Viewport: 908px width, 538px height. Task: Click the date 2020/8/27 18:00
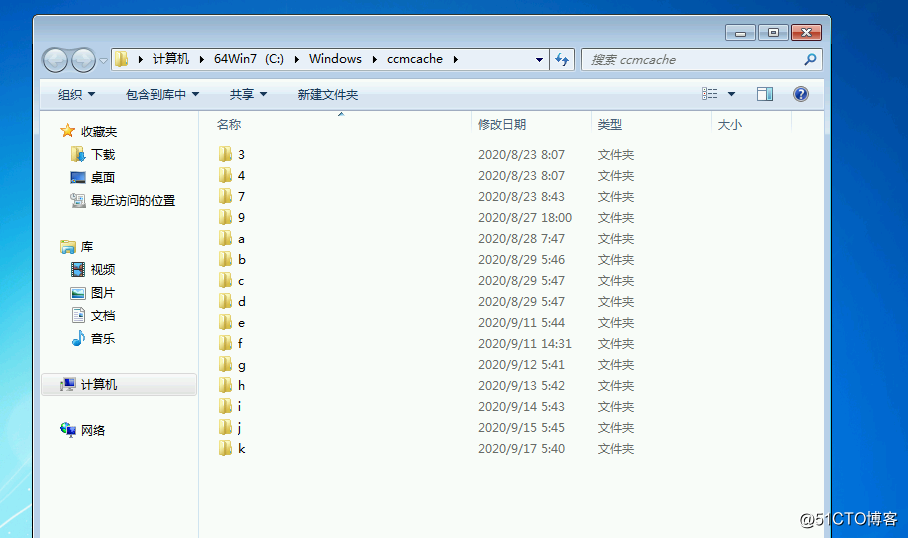pyautogui.click(x=525, y=218)
